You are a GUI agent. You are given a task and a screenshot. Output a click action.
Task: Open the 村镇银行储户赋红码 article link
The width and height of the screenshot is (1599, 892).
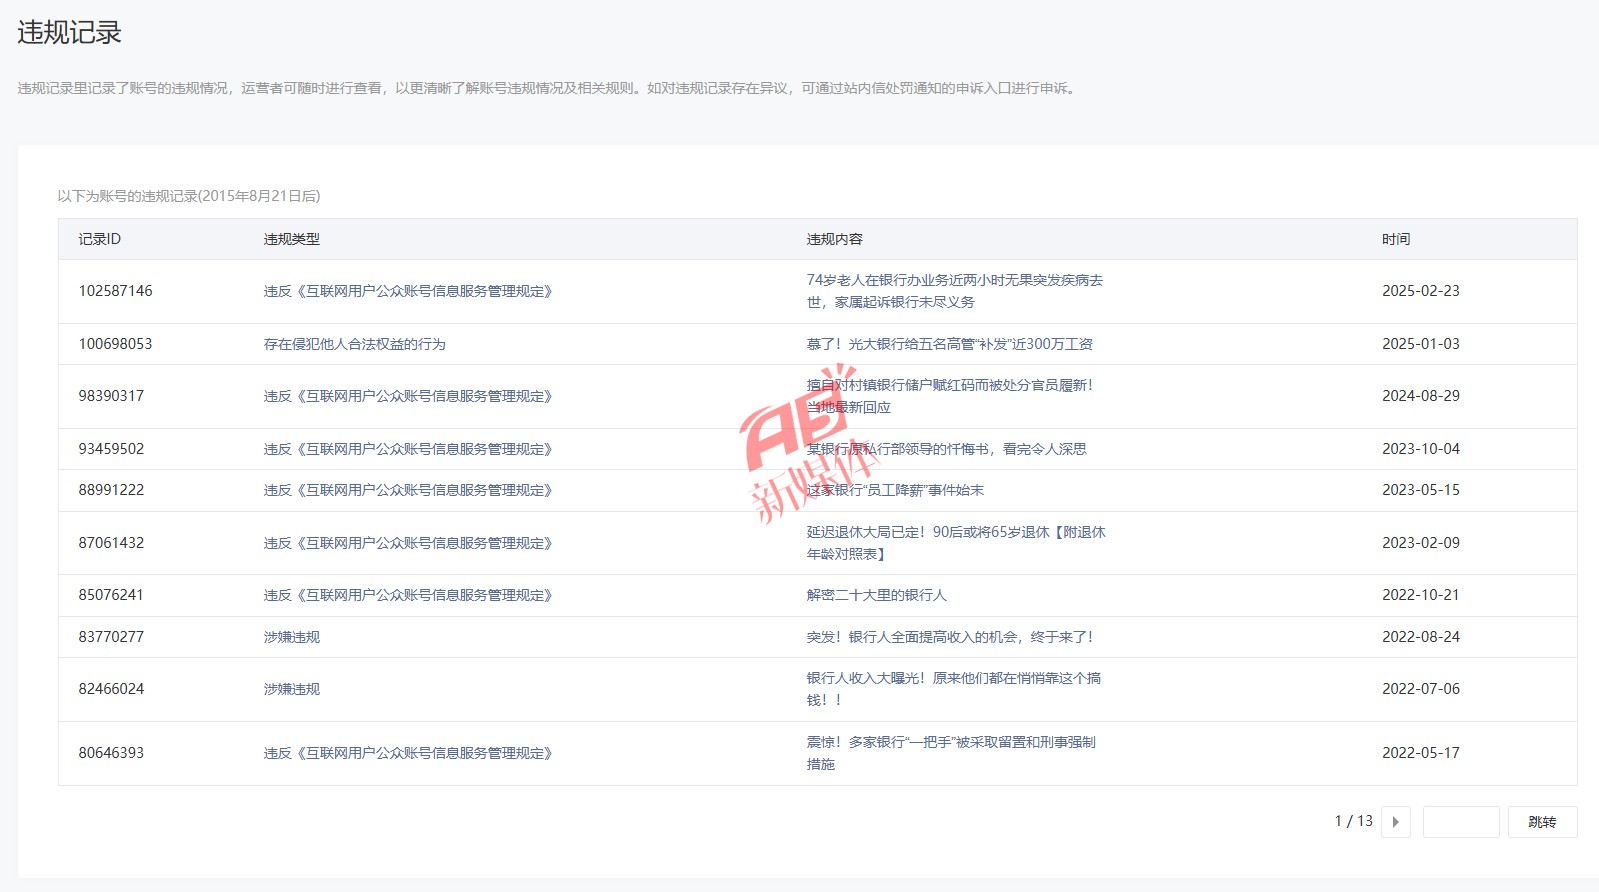point(949,396)
